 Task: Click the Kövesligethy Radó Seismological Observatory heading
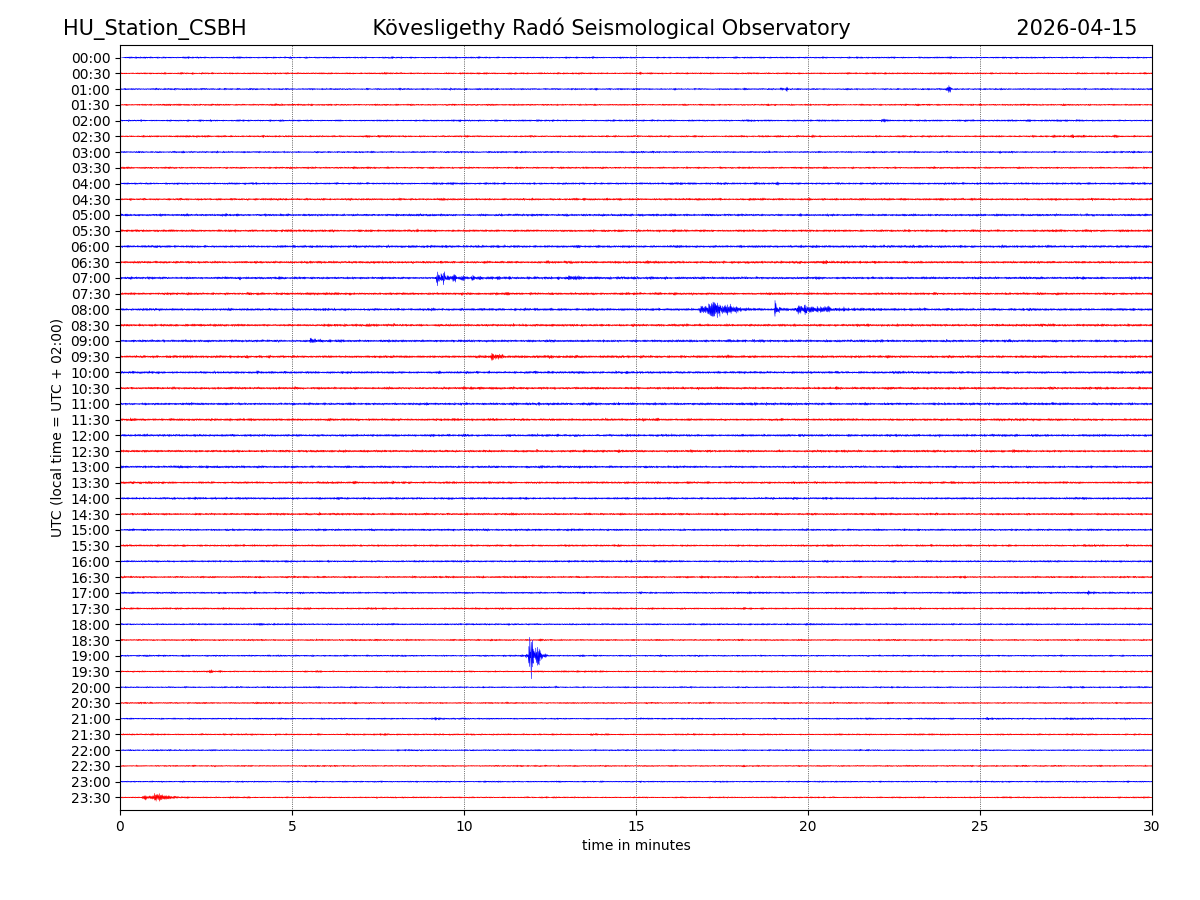[x=611, y=28]
